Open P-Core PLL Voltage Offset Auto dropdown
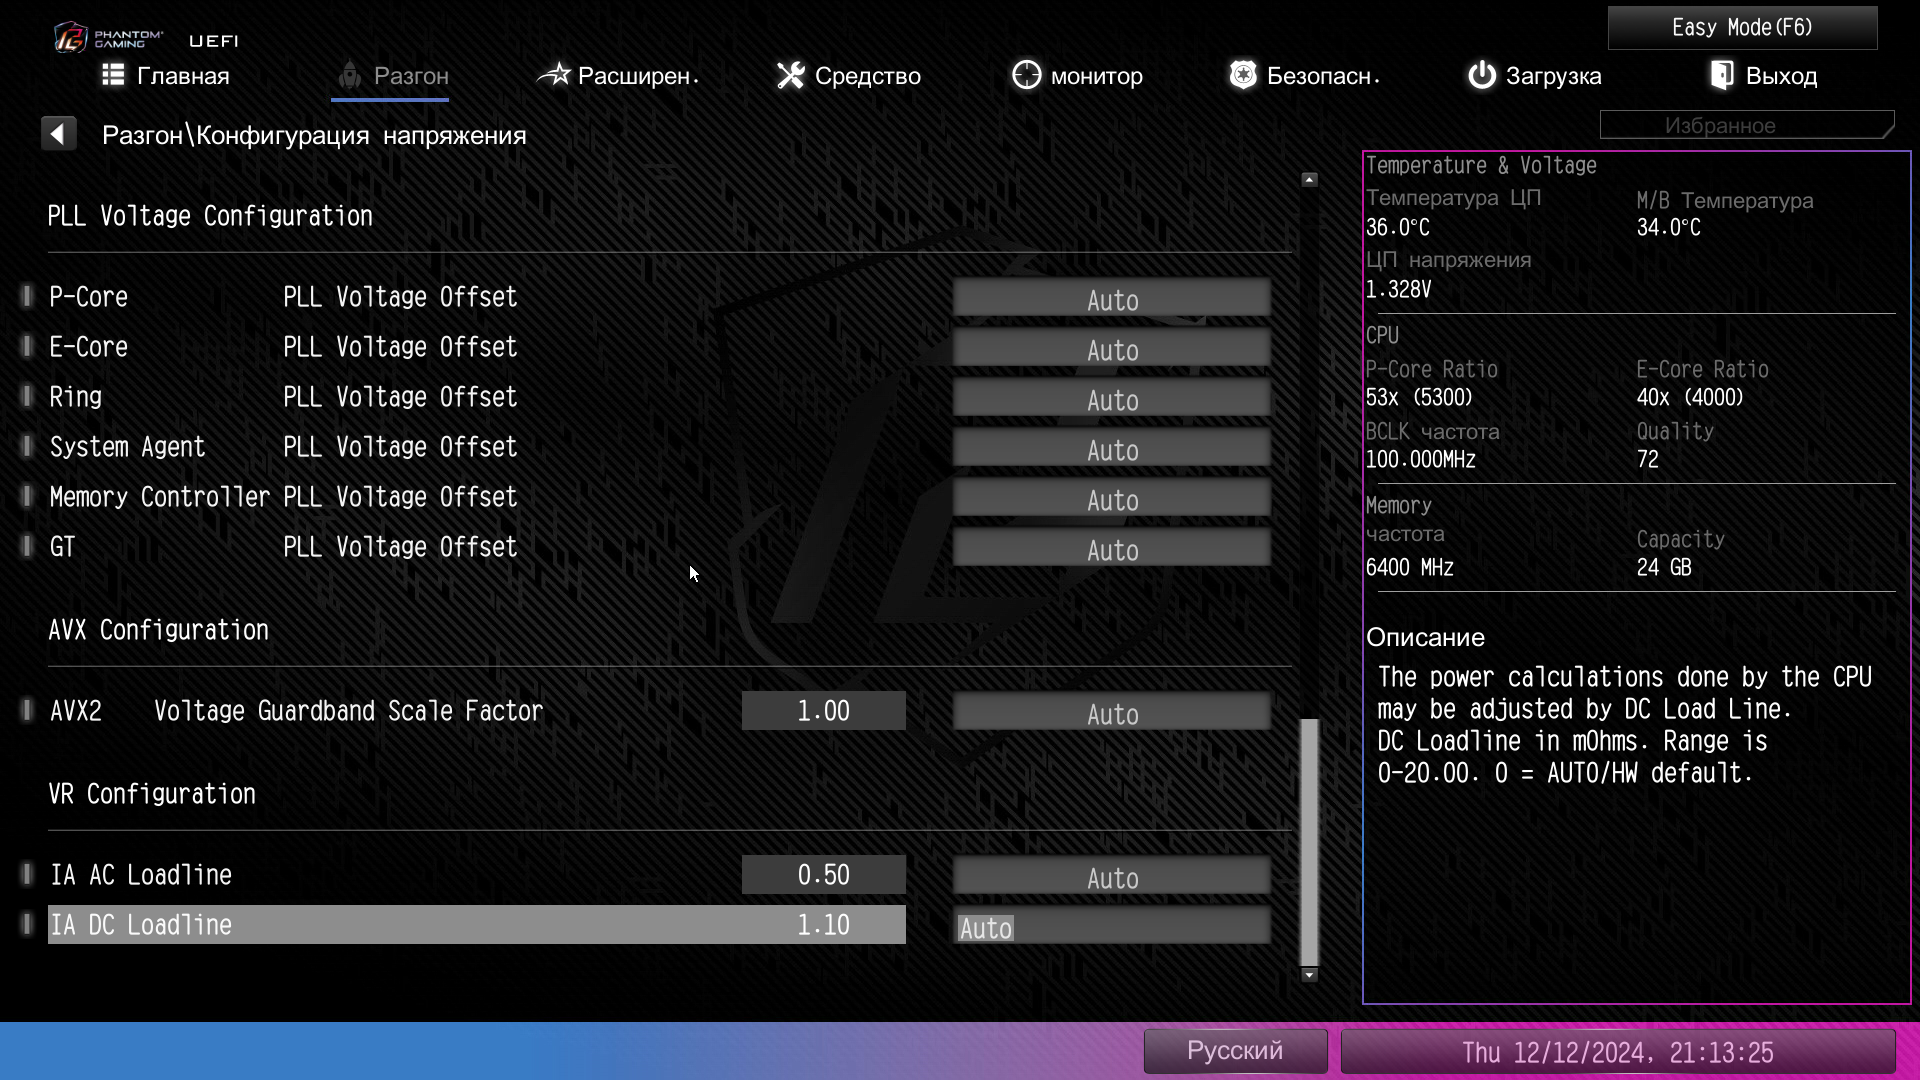Viewport: 1920px width, 1080px height. pyautogui.click(x=1111, y=299)
